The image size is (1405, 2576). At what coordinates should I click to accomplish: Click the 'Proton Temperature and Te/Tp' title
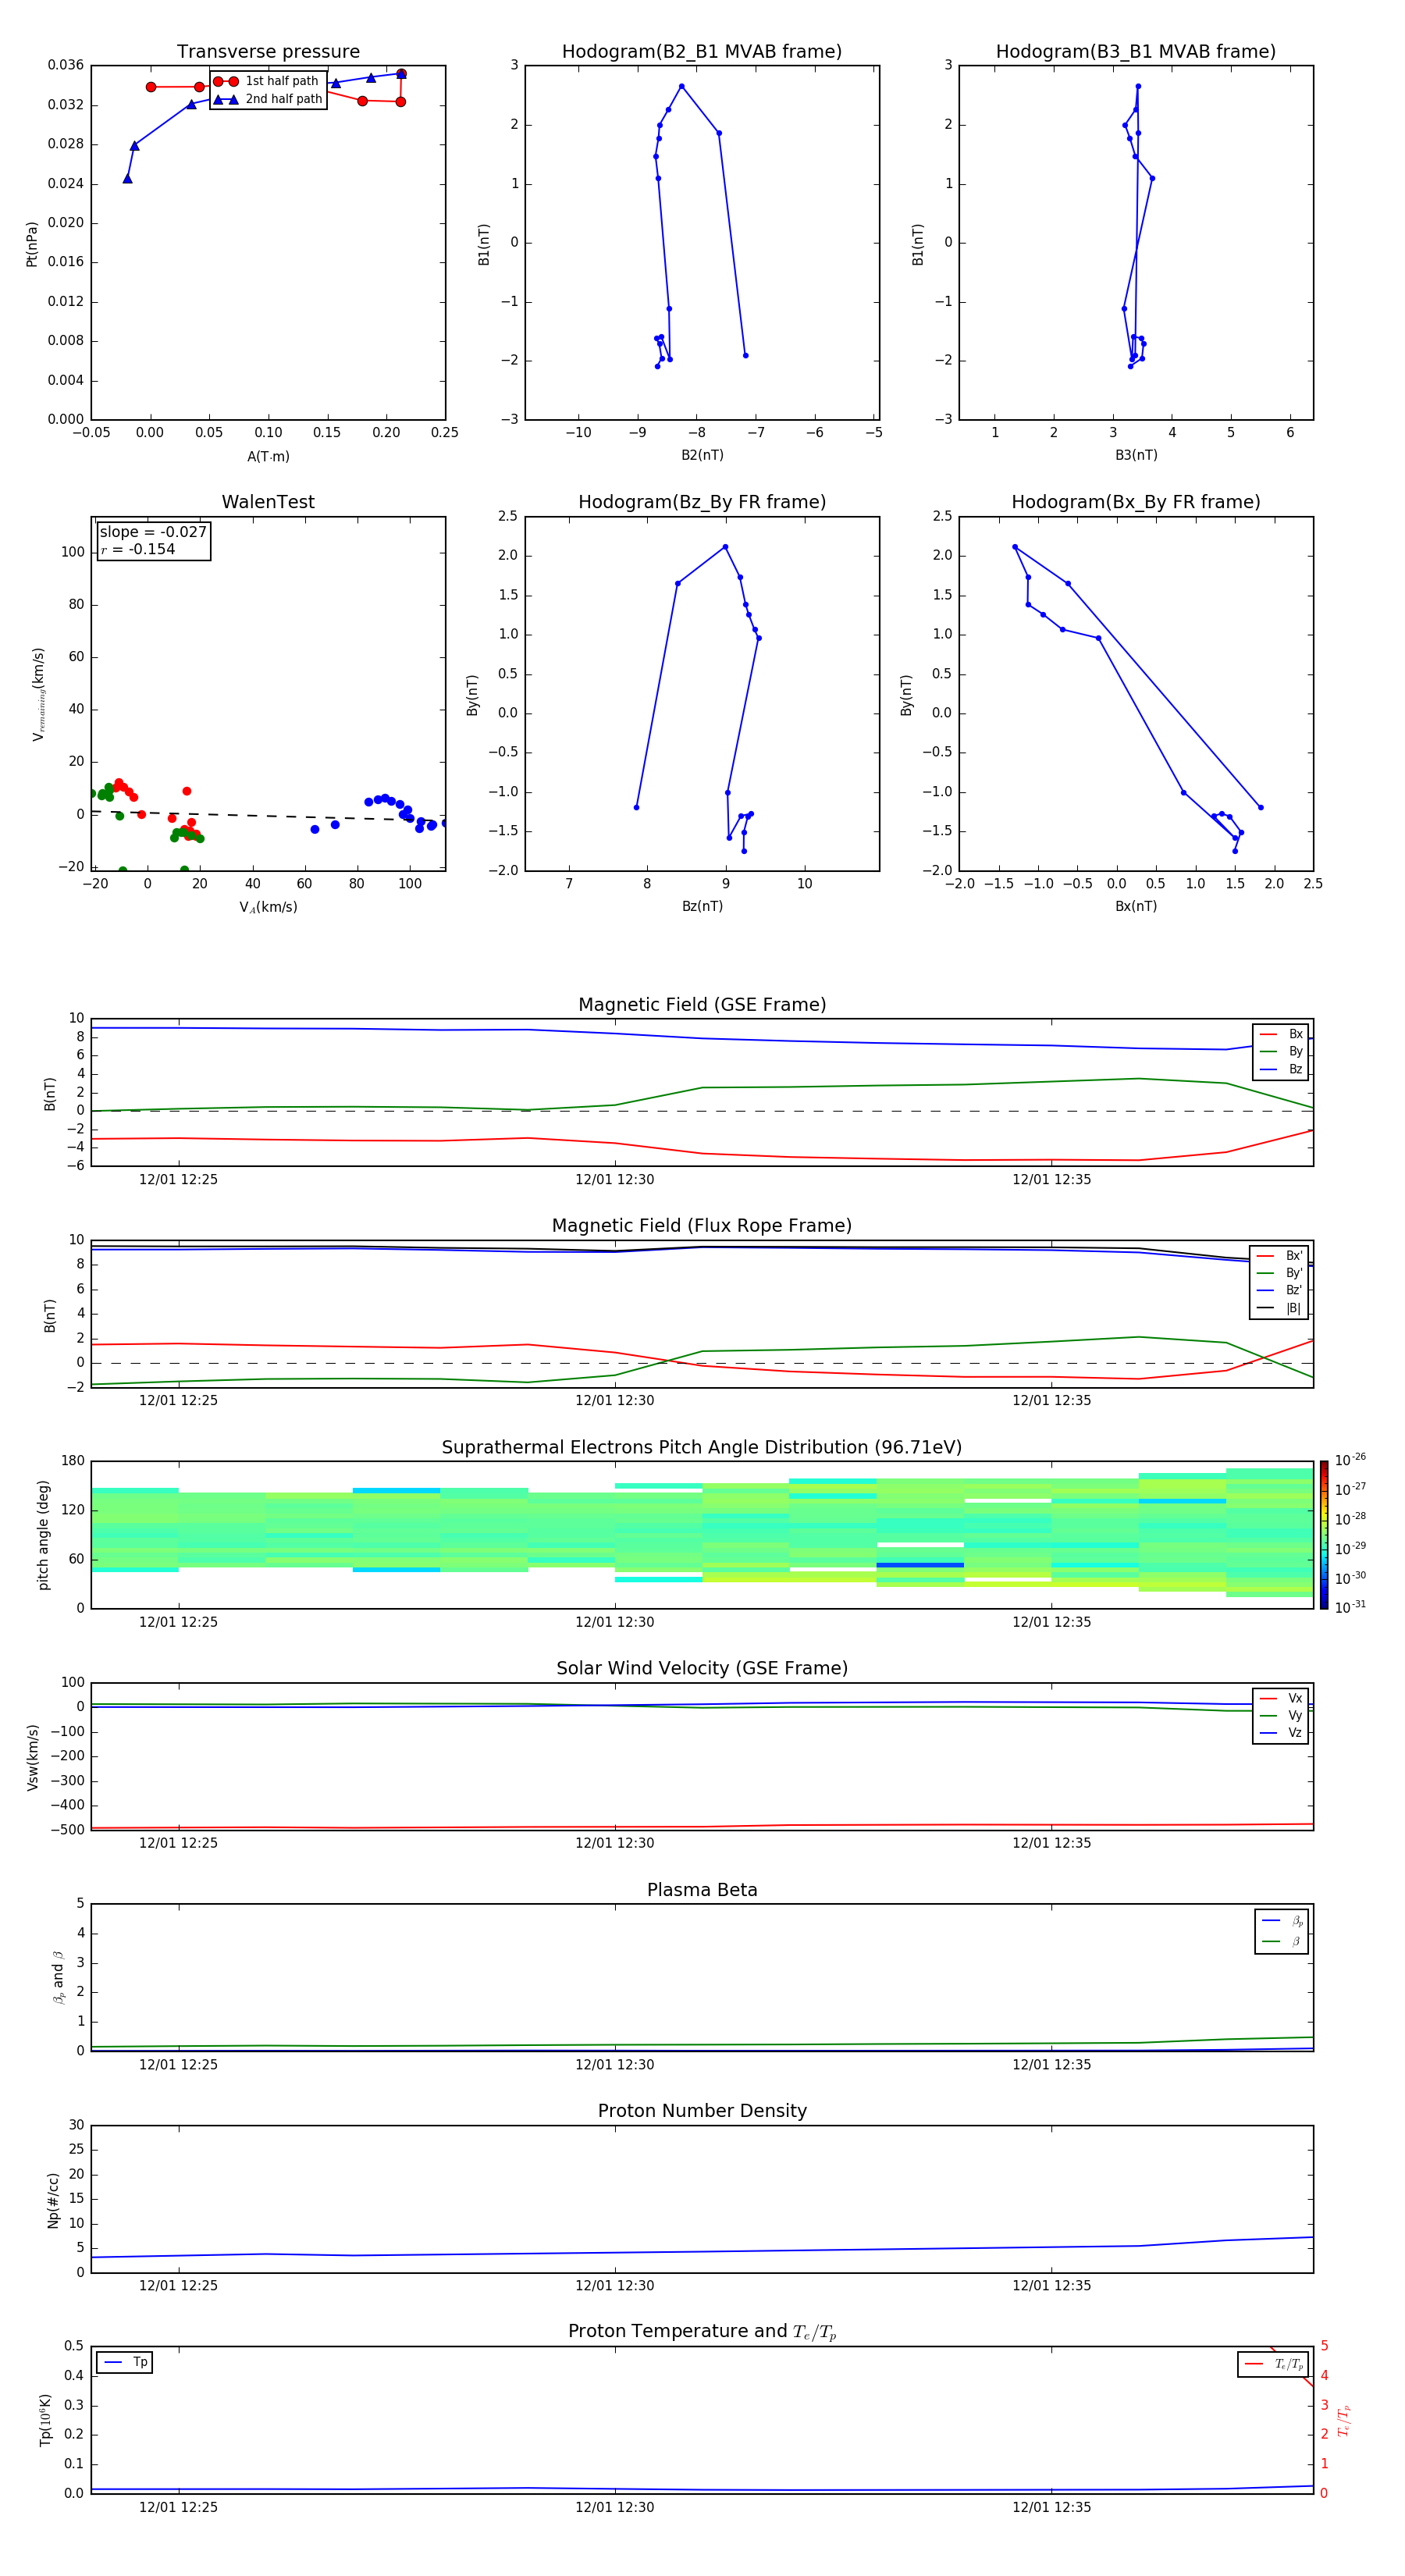click(702, 2331)
